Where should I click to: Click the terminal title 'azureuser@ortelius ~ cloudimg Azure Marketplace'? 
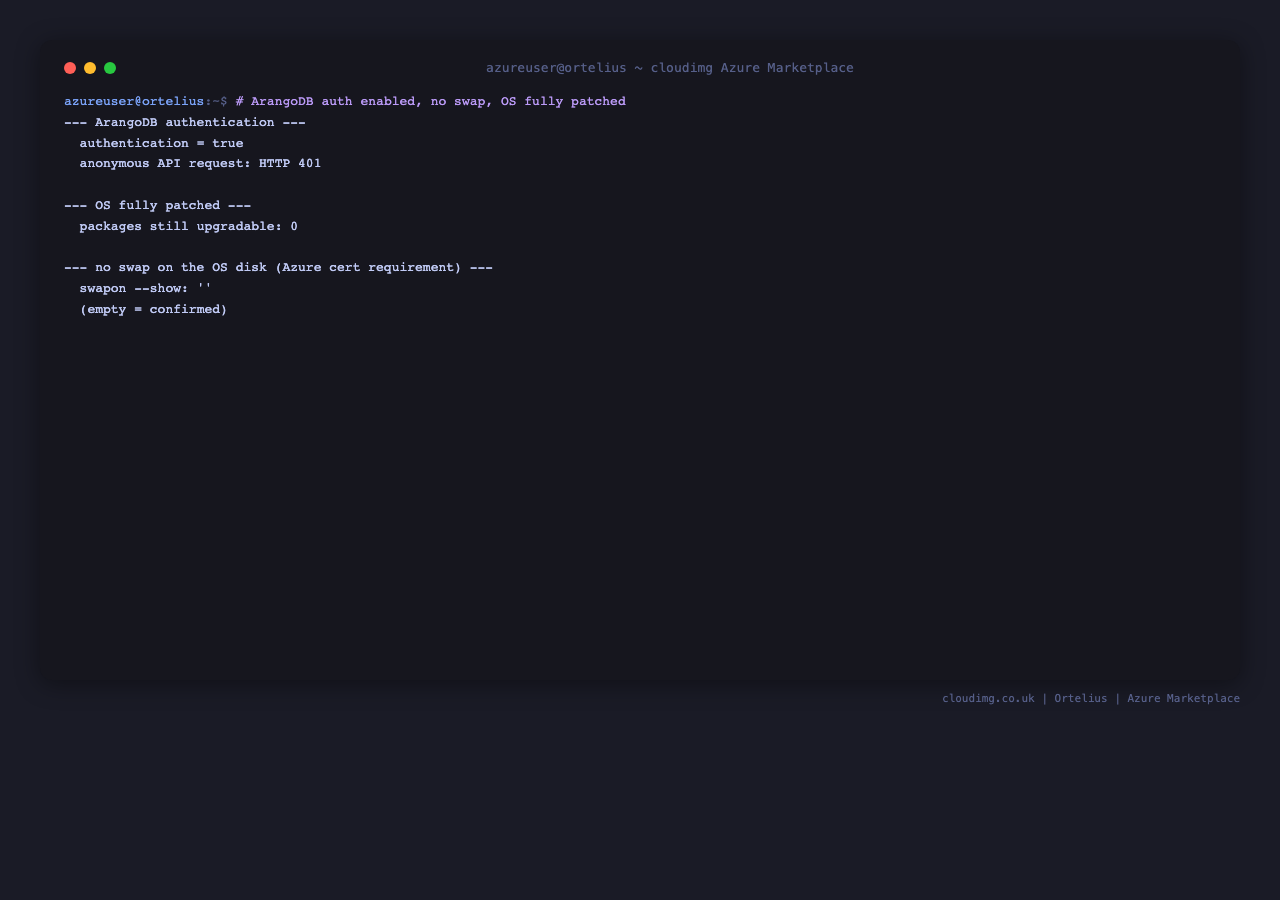click(670, 68)
